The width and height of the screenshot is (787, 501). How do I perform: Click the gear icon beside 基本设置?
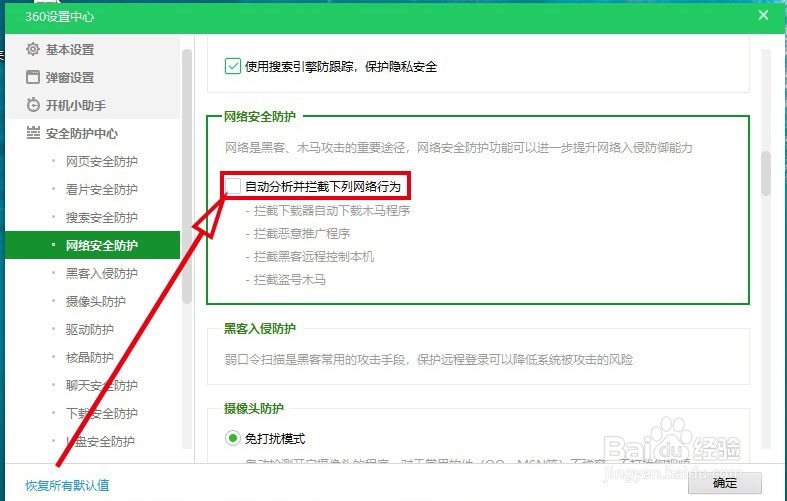[x=33, y=49]
